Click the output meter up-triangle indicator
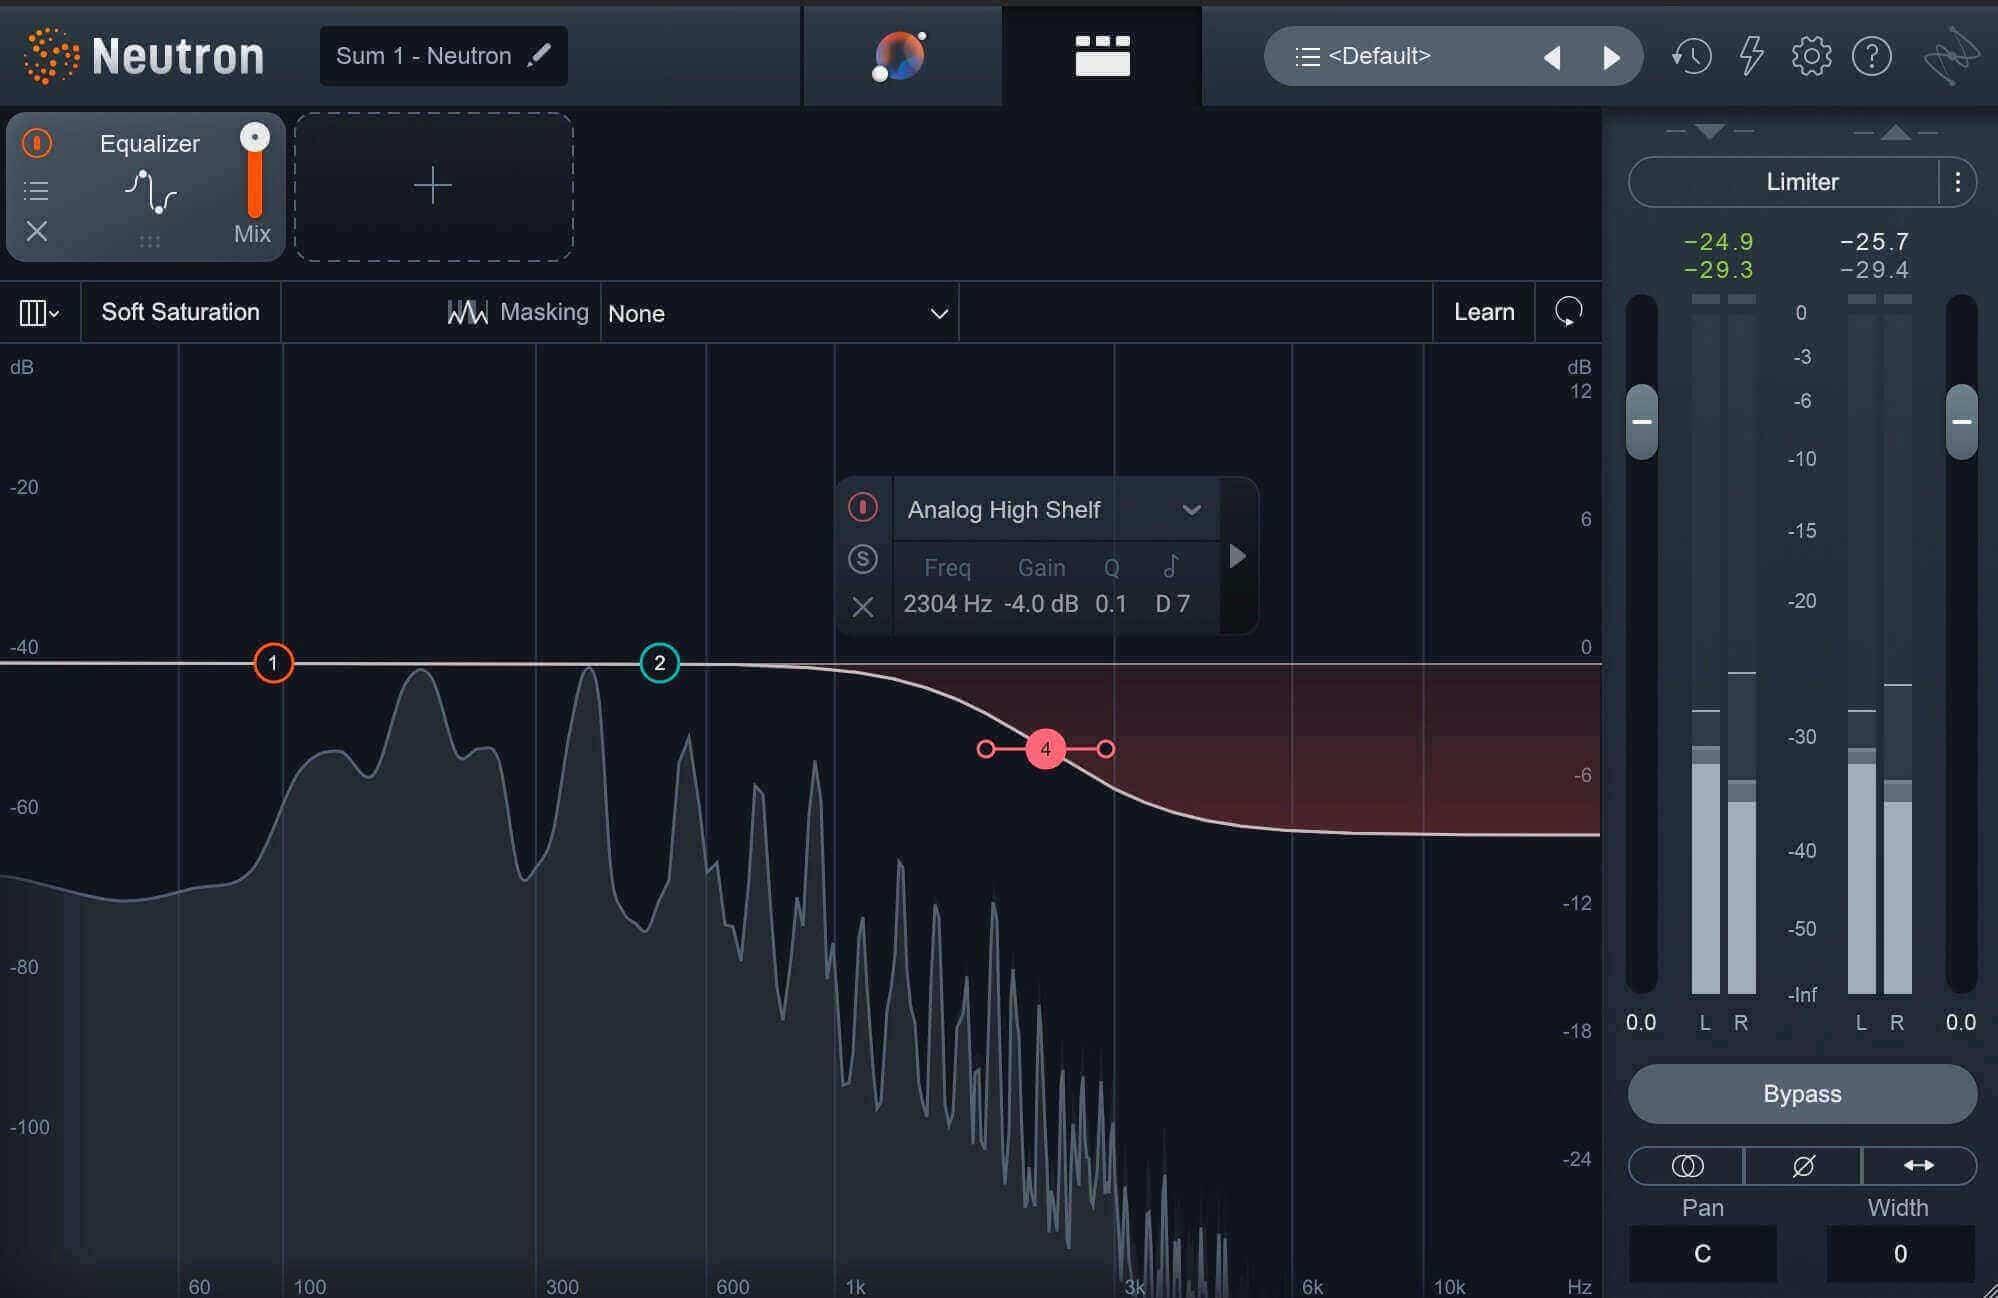Viewport: 1998px width, 1298px height. coord(1895,131)
